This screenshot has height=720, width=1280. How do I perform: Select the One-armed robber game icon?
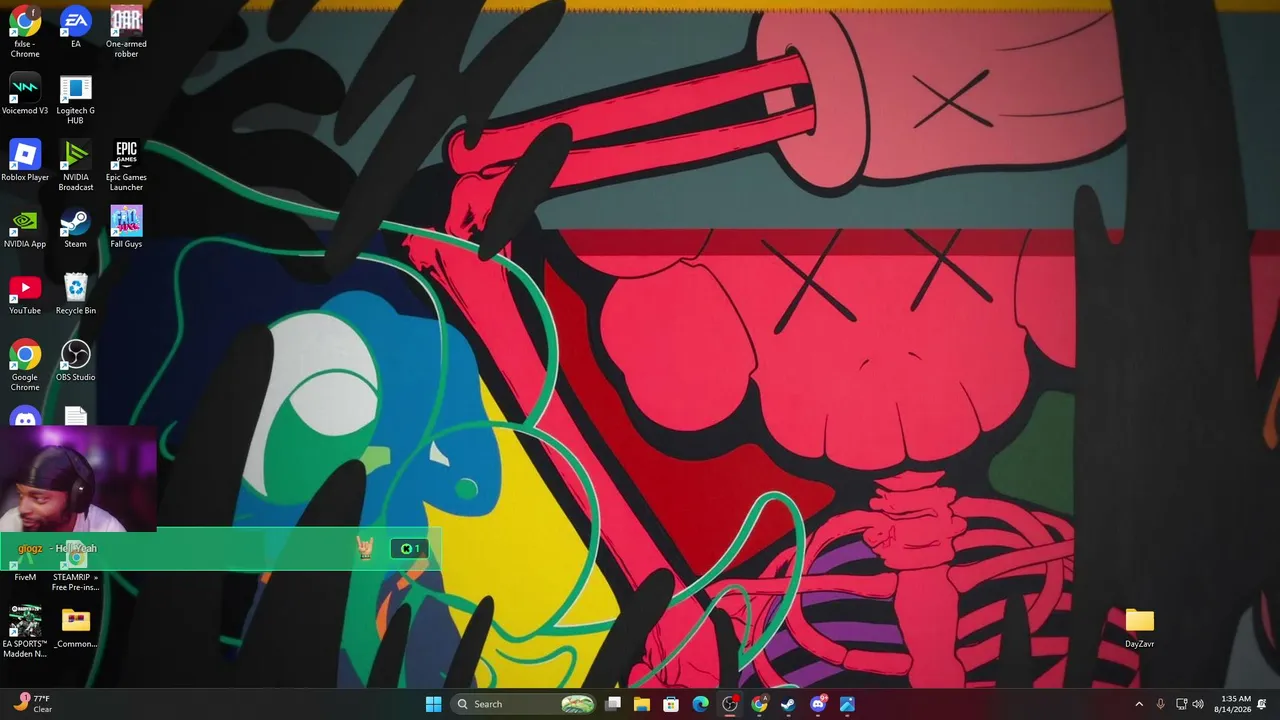126,32
